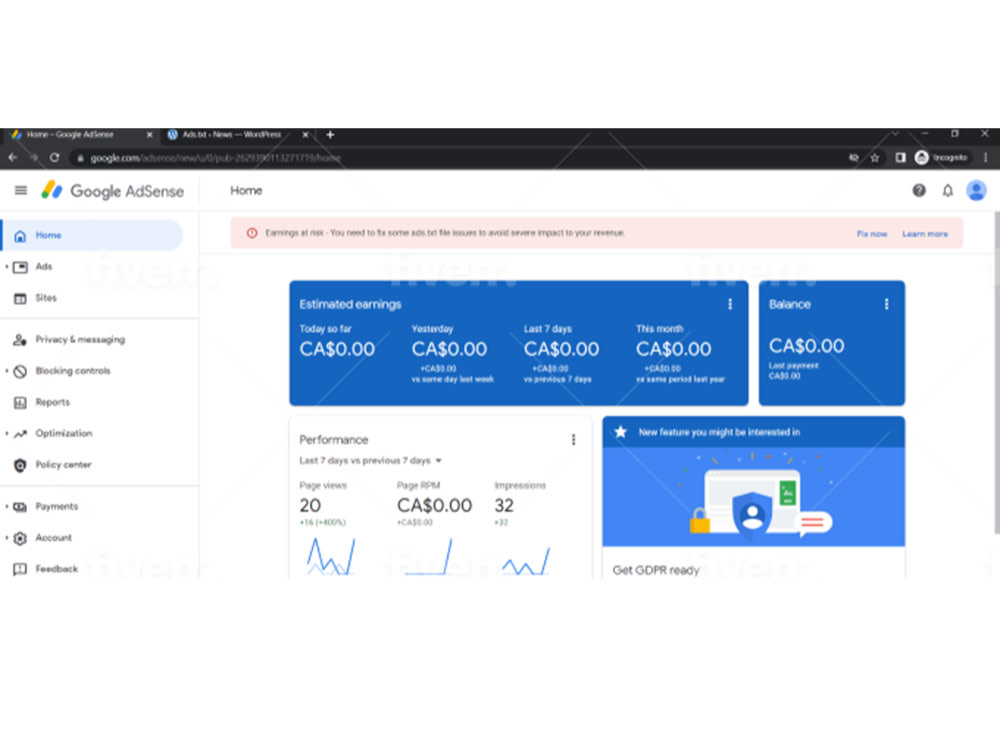
Task: Switch to Ads.txt WordPress tab
Action: 232,135
